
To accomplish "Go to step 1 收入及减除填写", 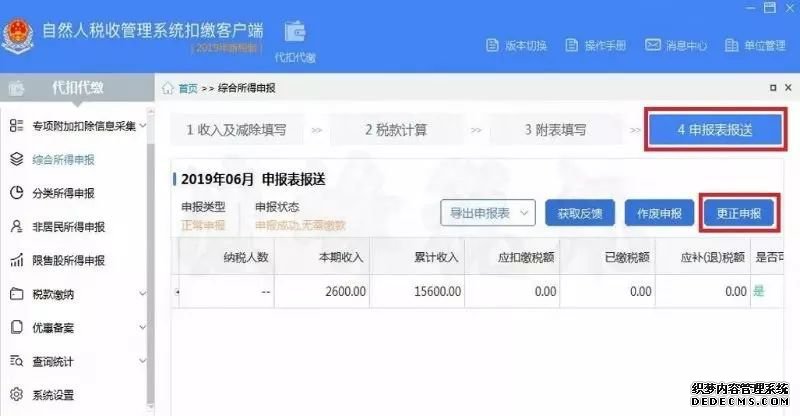I will [236, 130].
